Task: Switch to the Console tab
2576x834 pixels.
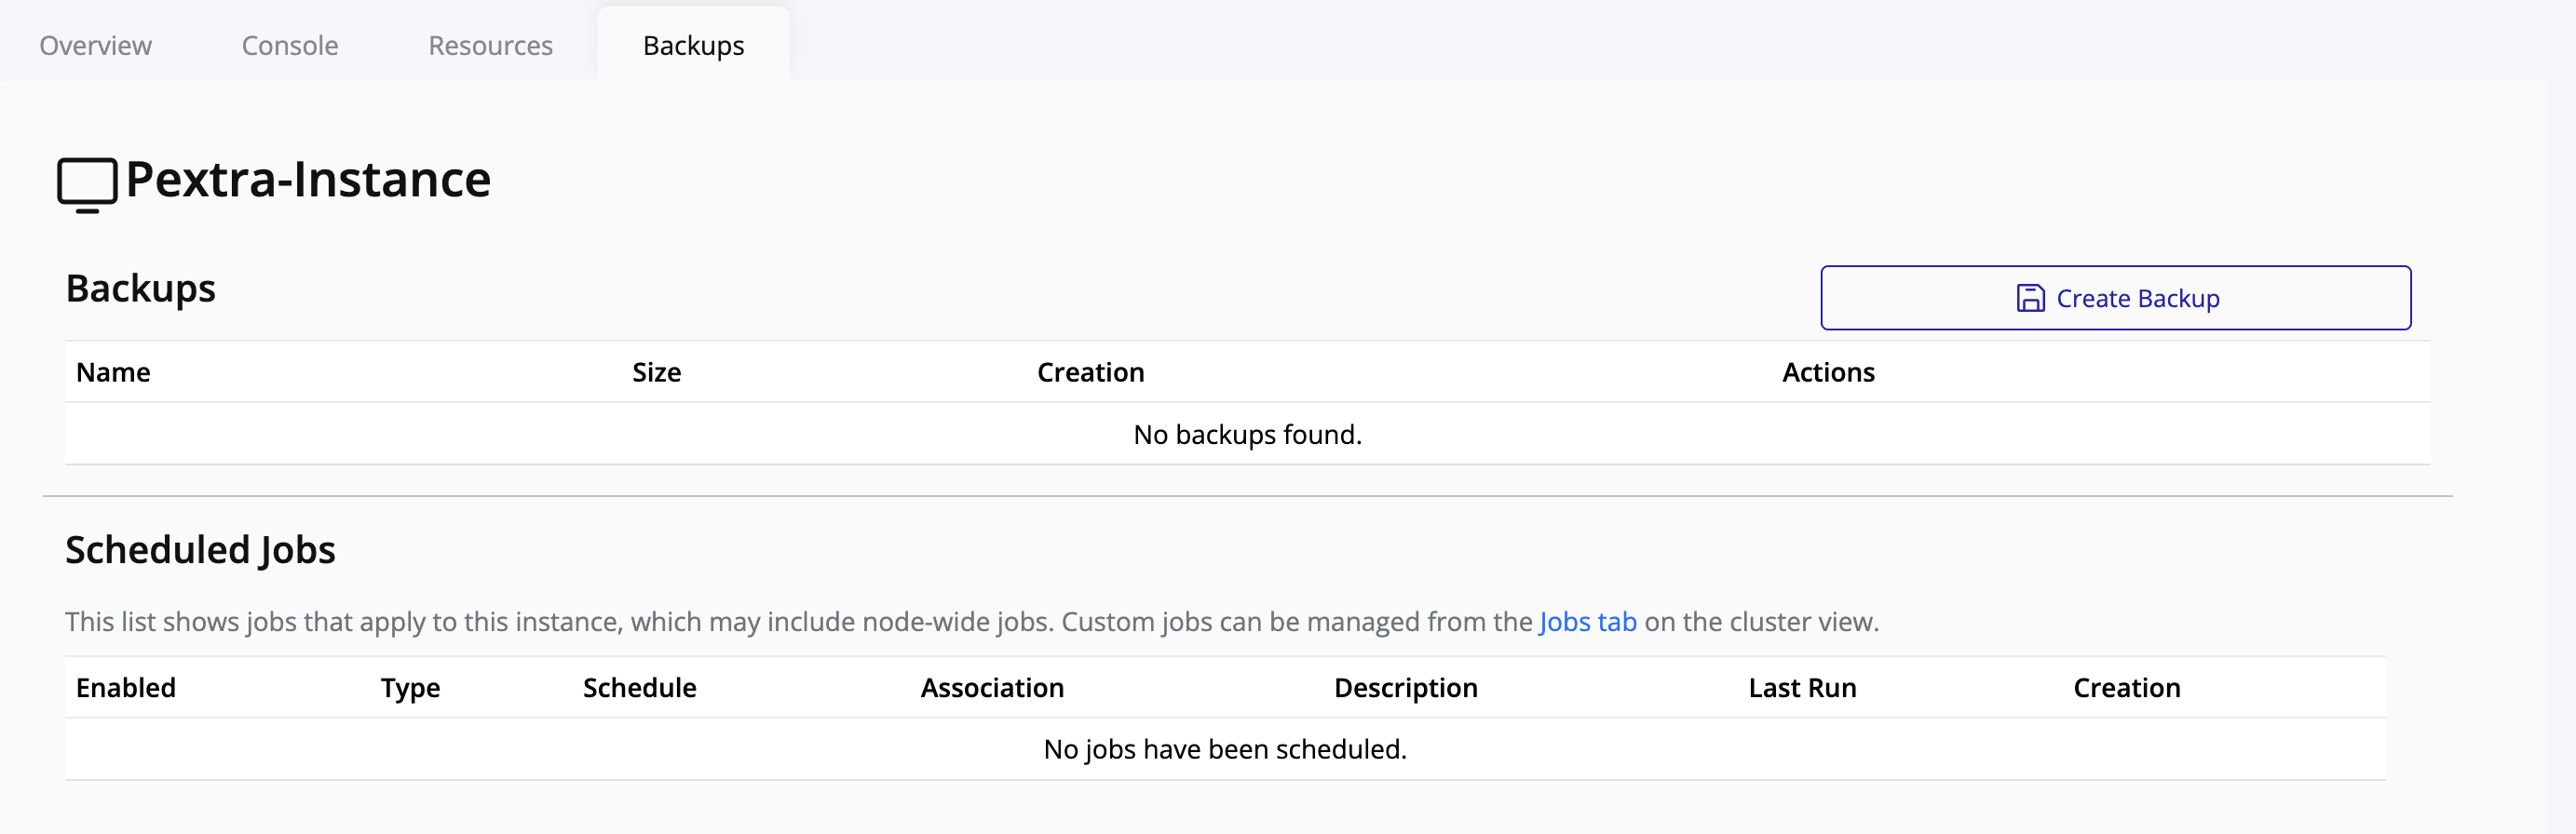Action: (290, 46)
